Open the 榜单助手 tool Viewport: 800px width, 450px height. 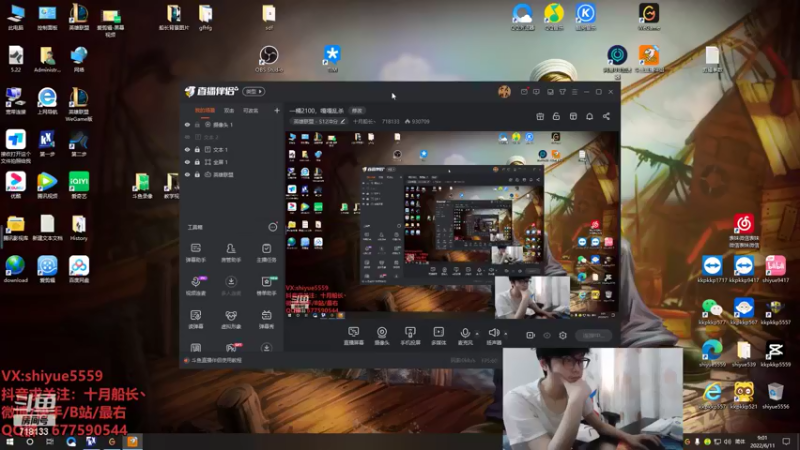[x=266, y=286]
